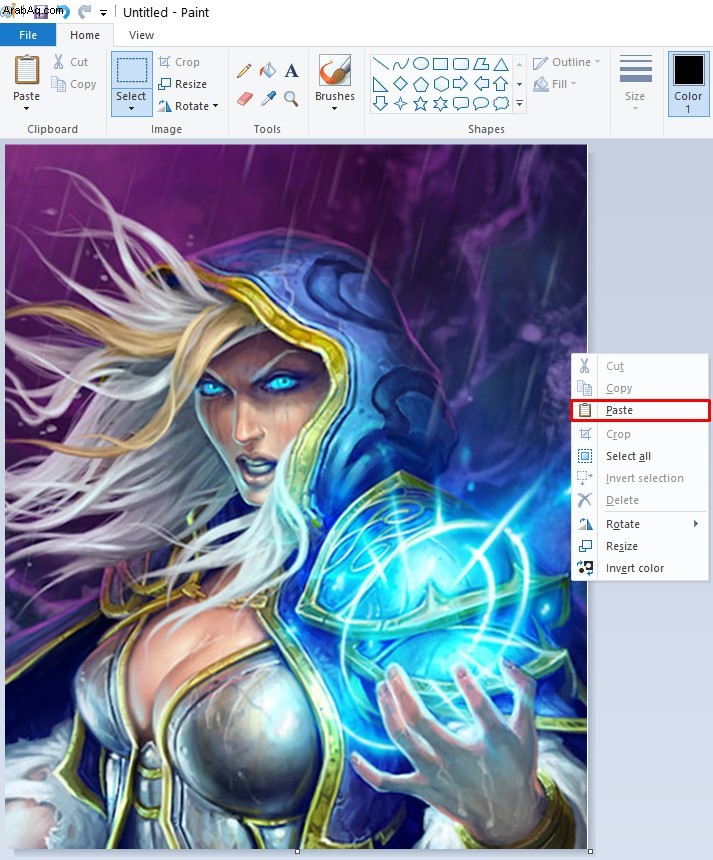Open the Paste options dropdown arrow
Image resolution: width=713 pixels, height=860 pixels.
(x=26, y=109)
